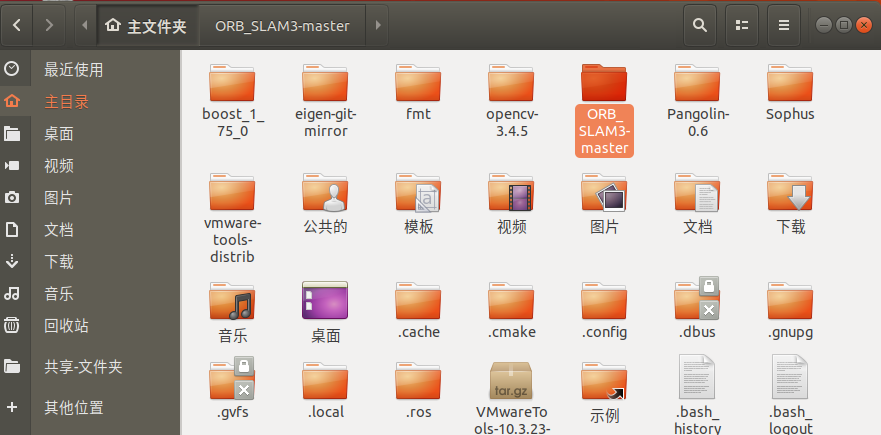Select the 视频 folder icon in file grid
This screenshot has height=435, width=881.
pos(511,192)
